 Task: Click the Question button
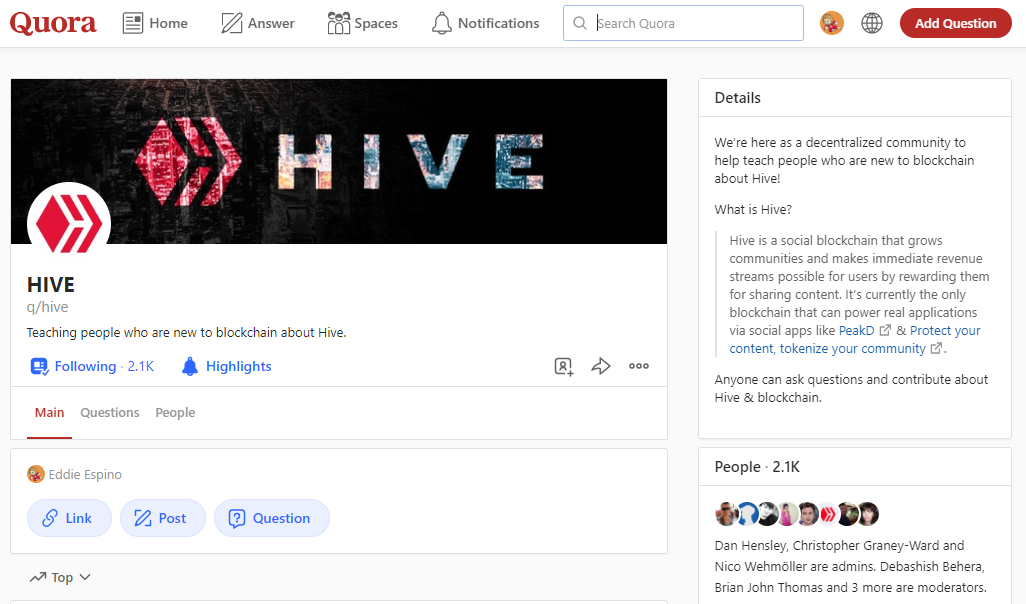(272, 518)
